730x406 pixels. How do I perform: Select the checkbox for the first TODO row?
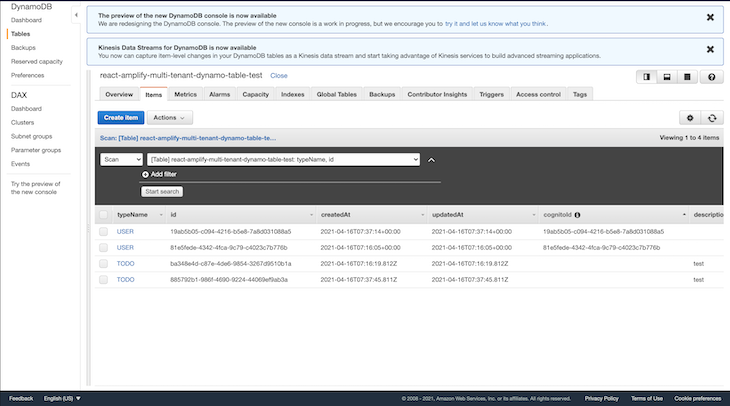pyautogui.click(x=103, y=263)
